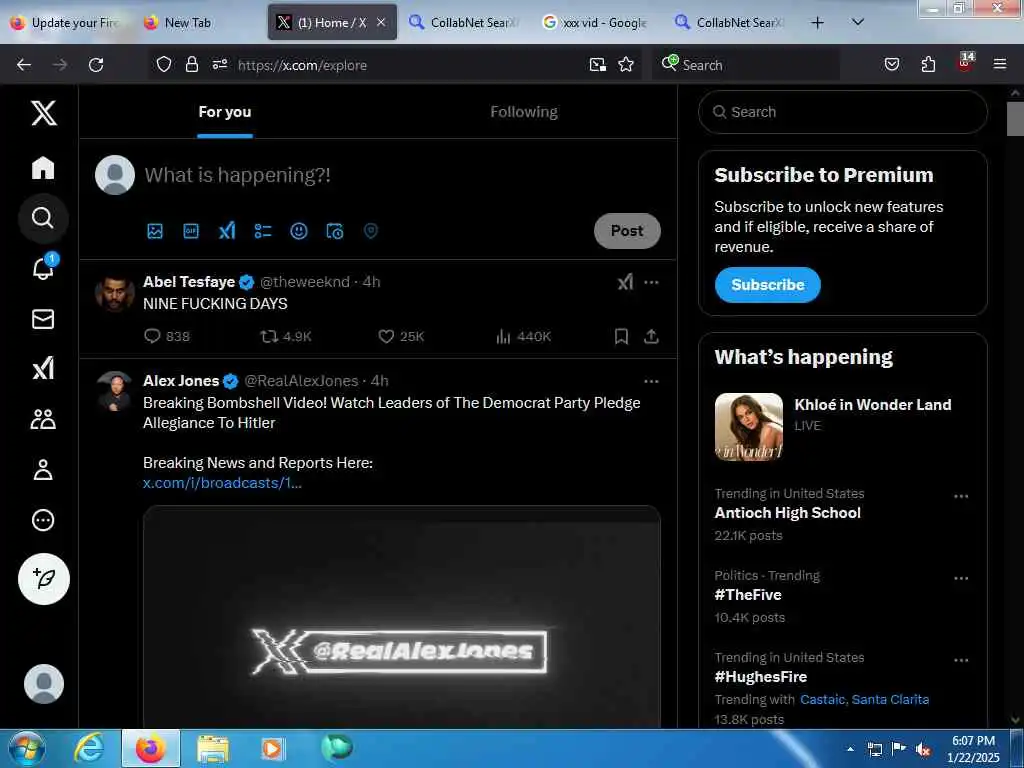Reply to Abel Tesfaye post
Viewport: 1024px width, 768px height.
167,336
